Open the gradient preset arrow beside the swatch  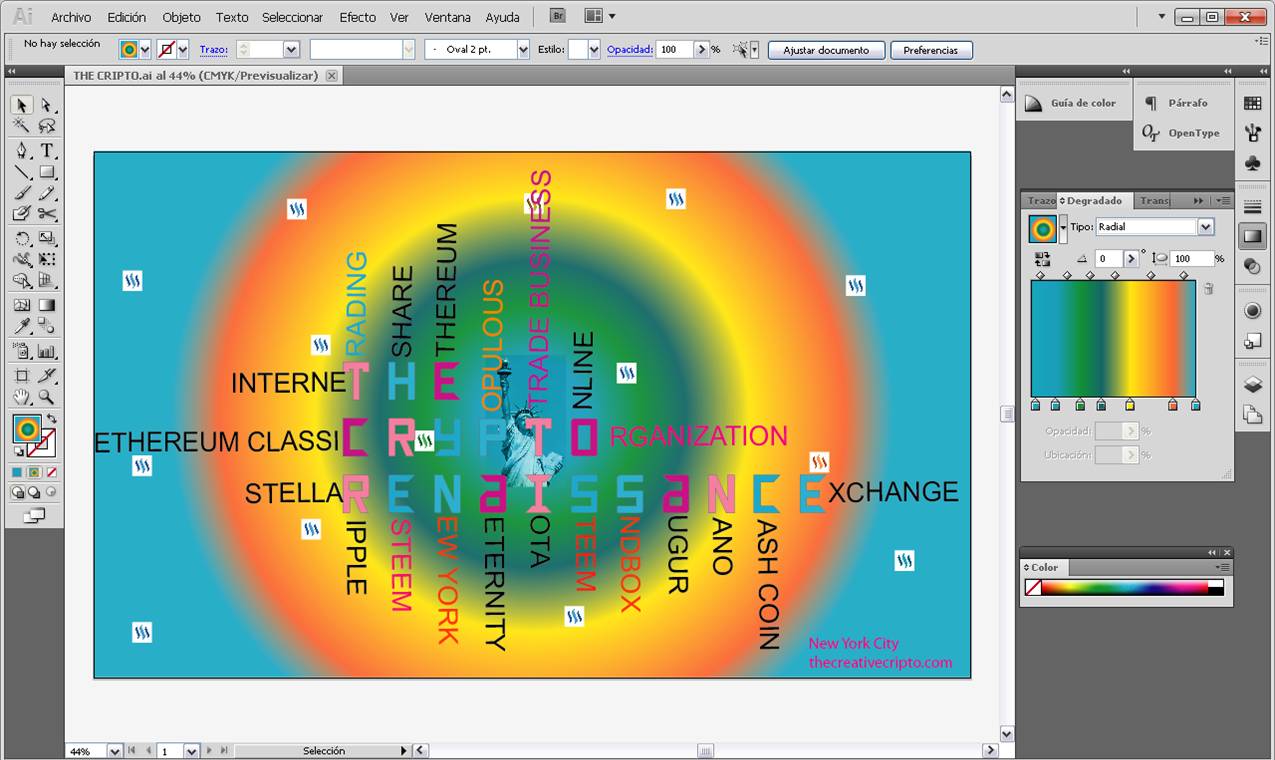(x=1063, y=228)
